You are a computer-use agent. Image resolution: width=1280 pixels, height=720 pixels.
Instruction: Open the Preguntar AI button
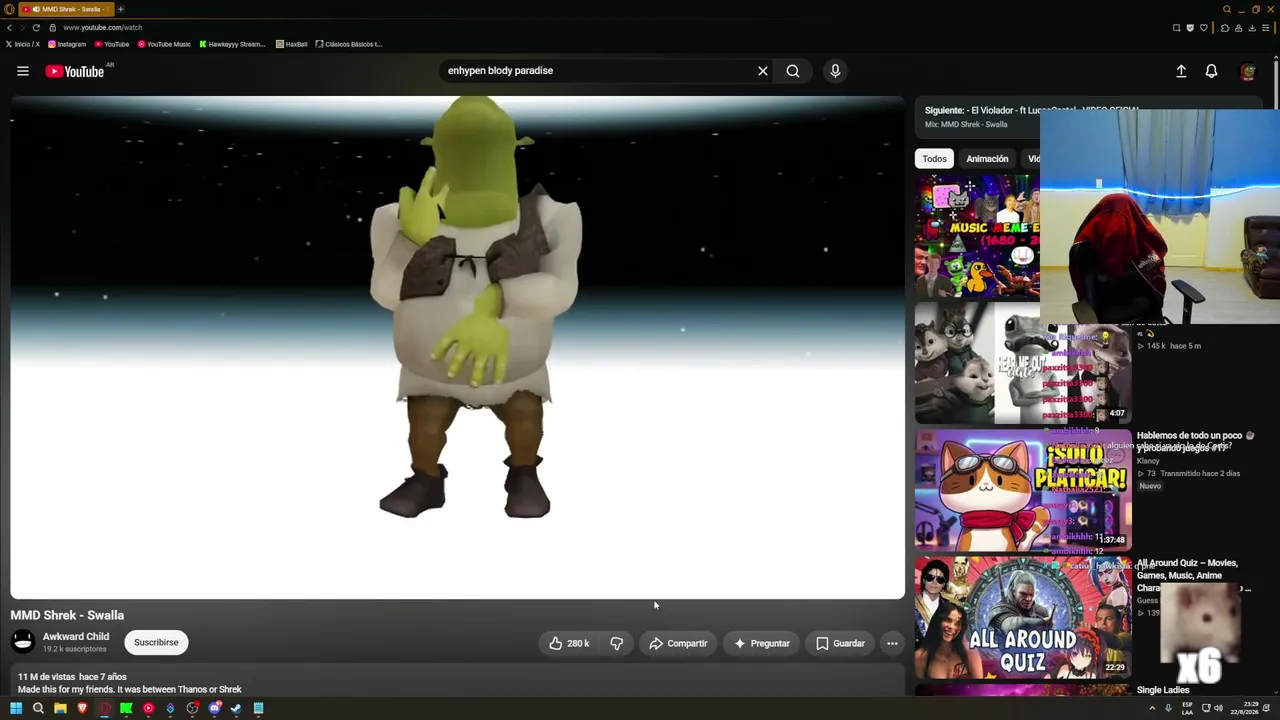point(762,643)
